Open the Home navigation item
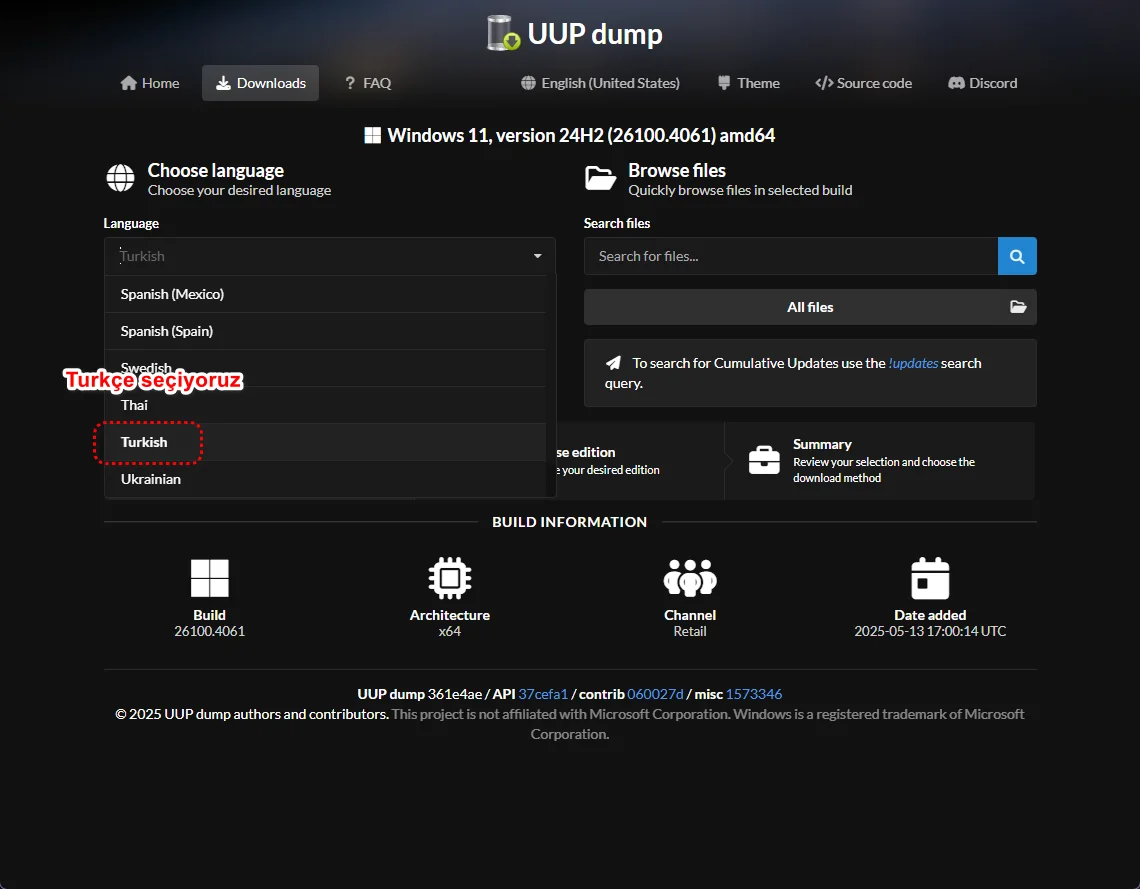1140x889 pixels. (150, 83)
